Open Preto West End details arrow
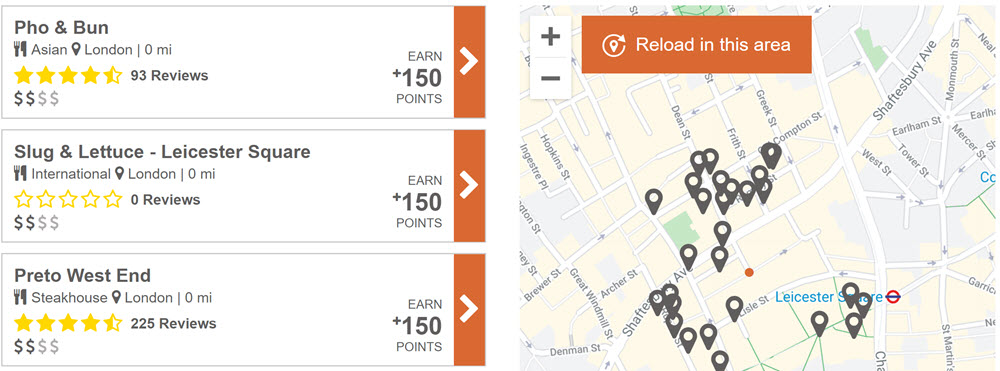Image resolution: width=1000 pixels, height=371 pixels. [x=469, y=309]
